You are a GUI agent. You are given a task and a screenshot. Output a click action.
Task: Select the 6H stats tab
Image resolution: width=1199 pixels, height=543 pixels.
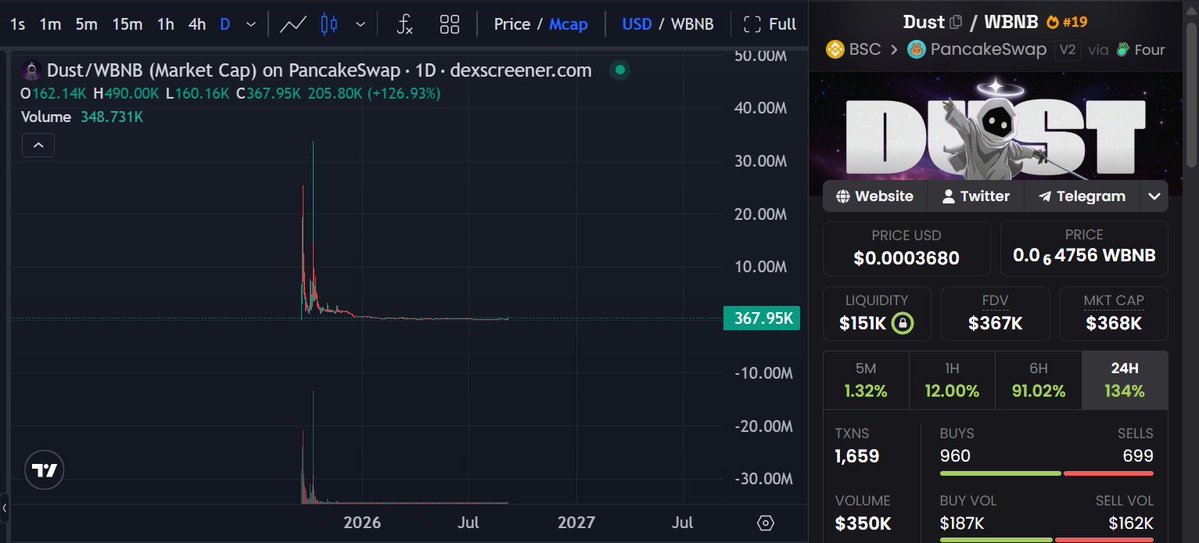(1038, 380)
